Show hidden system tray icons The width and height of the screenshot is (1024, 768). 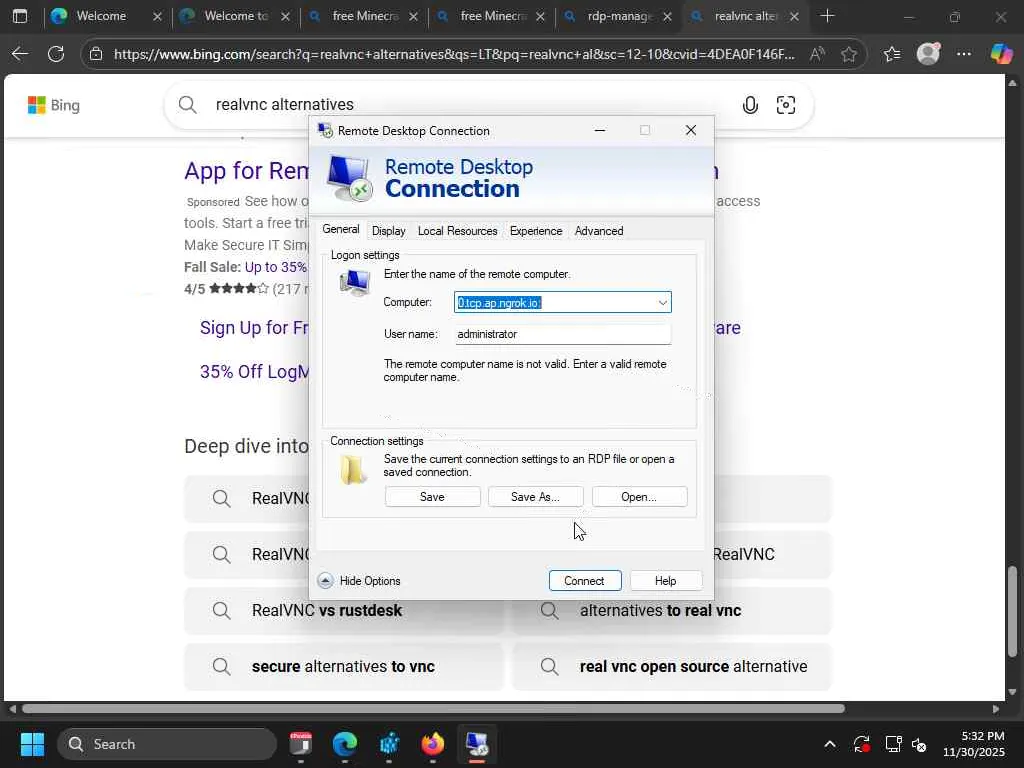829,744
